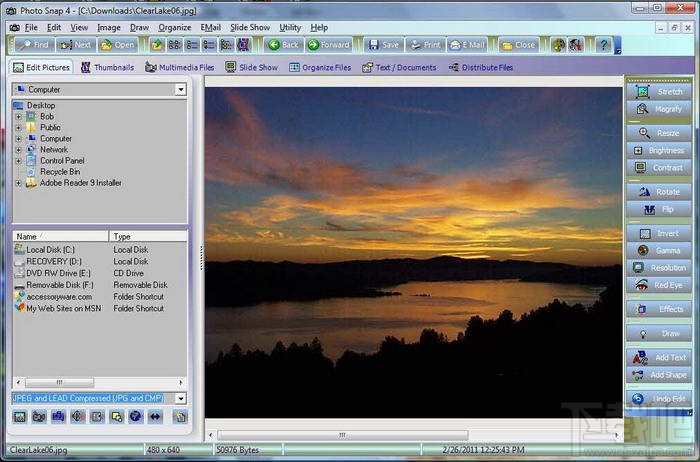The image size is (700, 462).
Task: Go Back using the green arrow button
Action: 283,45
